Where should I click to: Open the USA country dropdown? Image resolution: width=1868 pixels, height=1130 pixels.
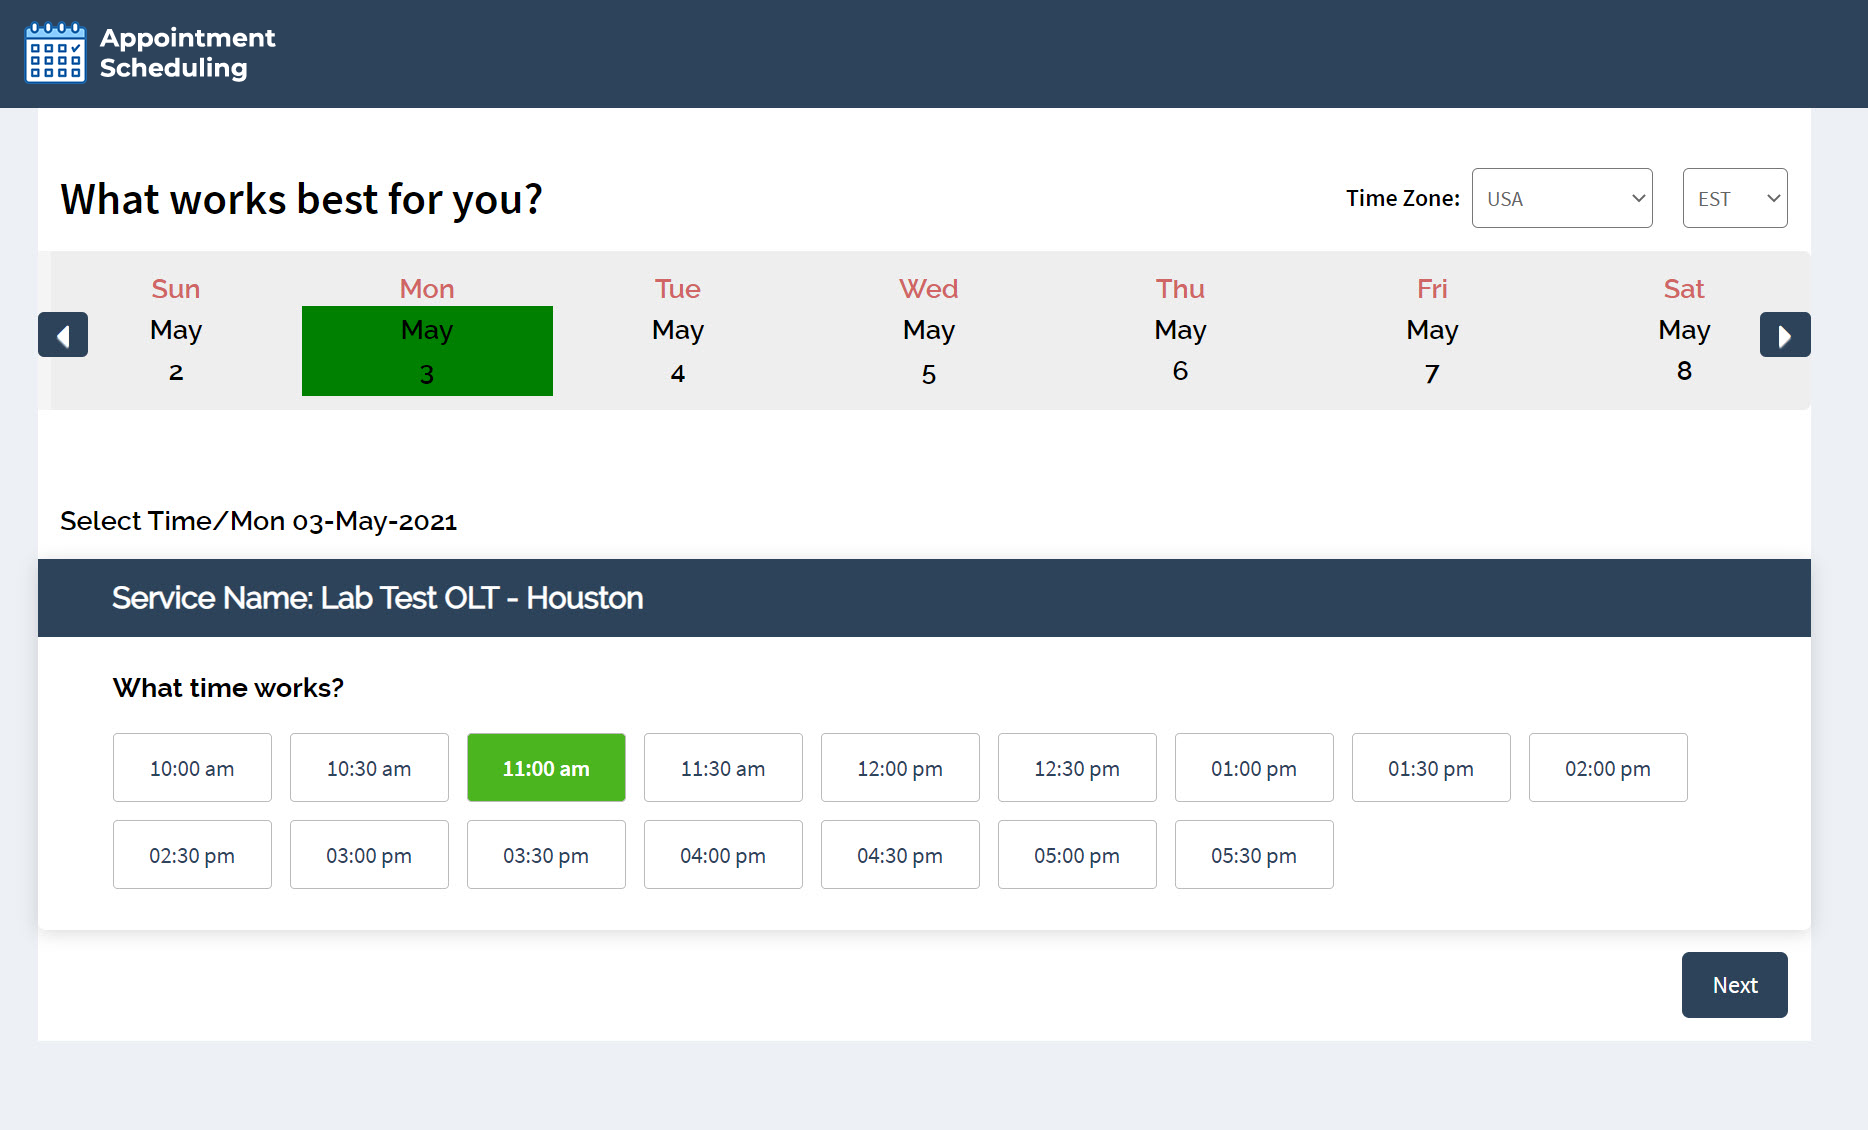click(x=1561, y=198)
